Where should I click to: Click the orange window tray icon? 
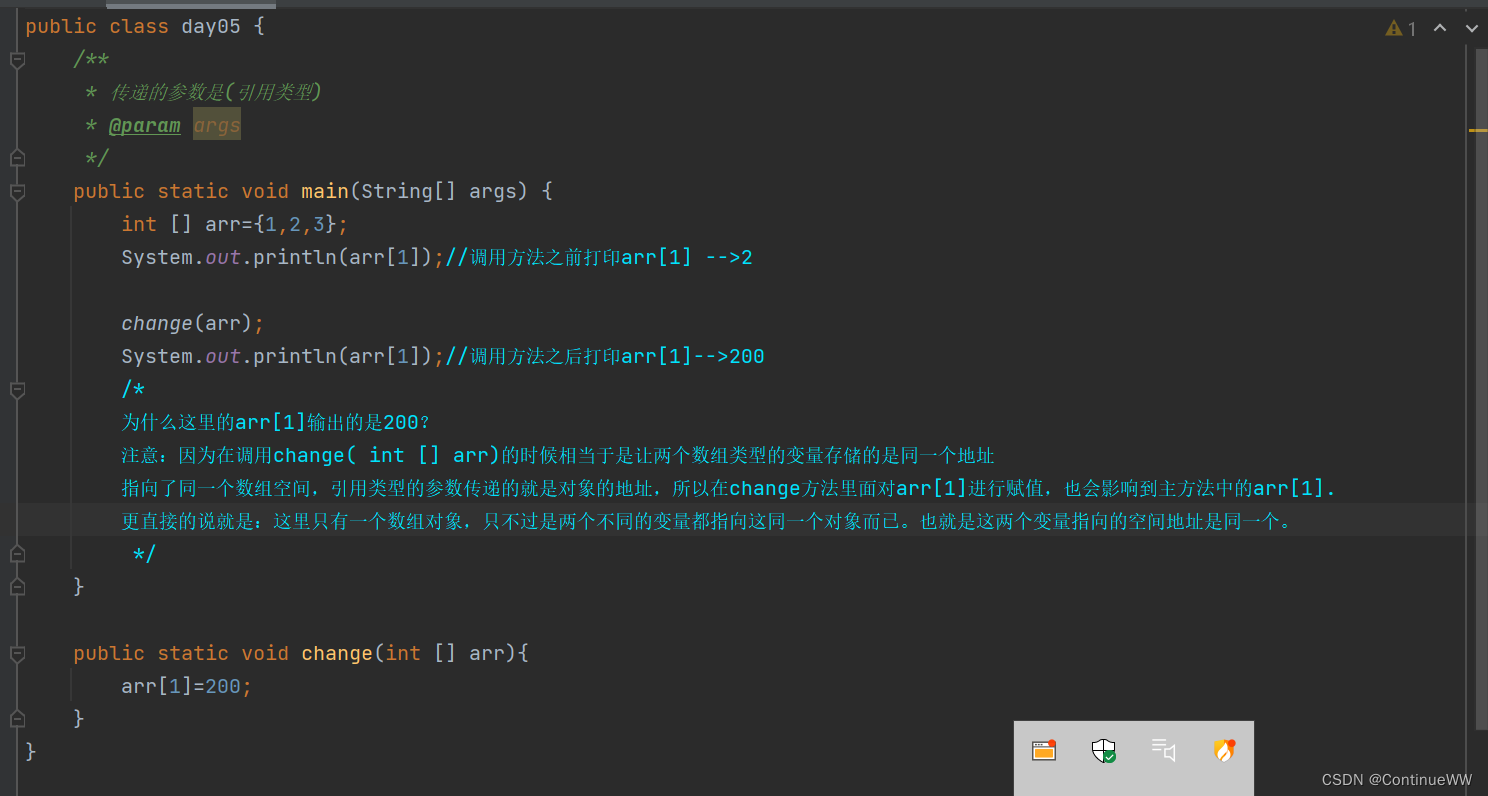tap(1044, 750)
